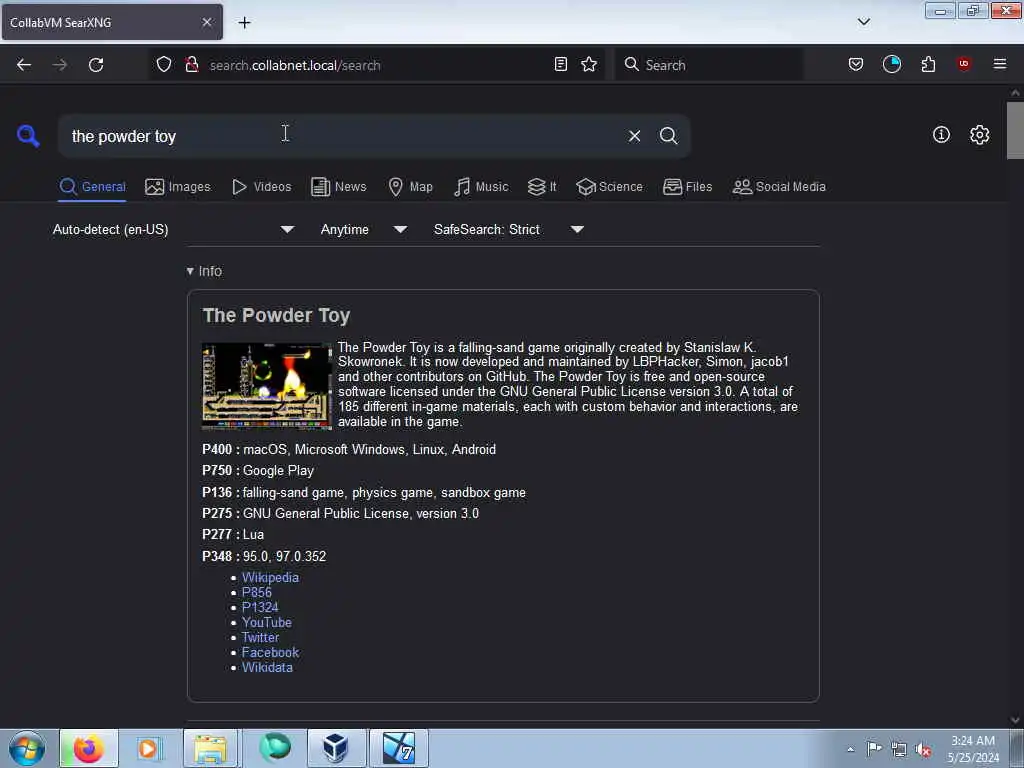Clear the search query with the X icon
The width and height of the screenshot is (1024, 768).
click(634, 136)
